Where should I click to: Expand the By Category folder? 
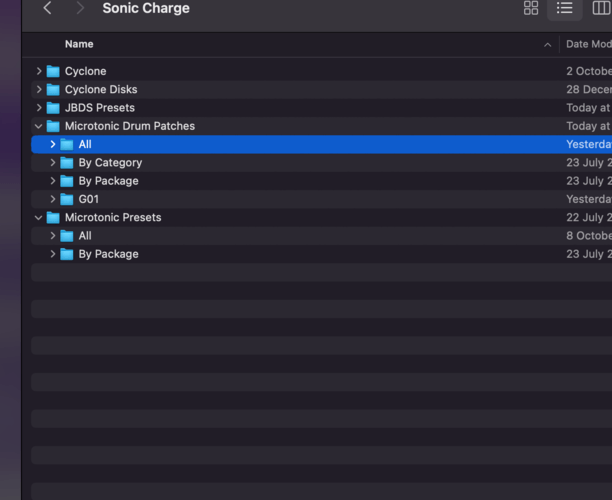point(53,163)
